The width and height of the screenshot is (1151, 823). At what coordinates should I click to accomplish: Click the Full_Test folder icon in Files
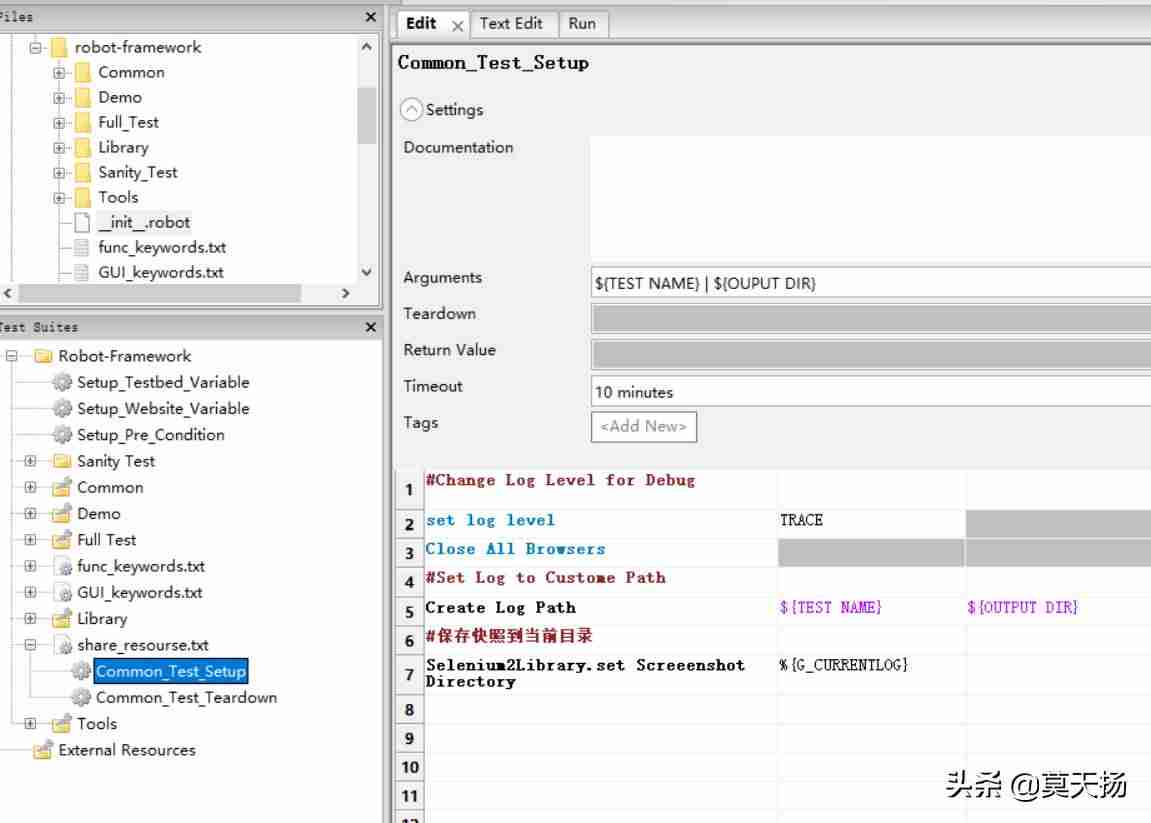click(x=83, y=123)
